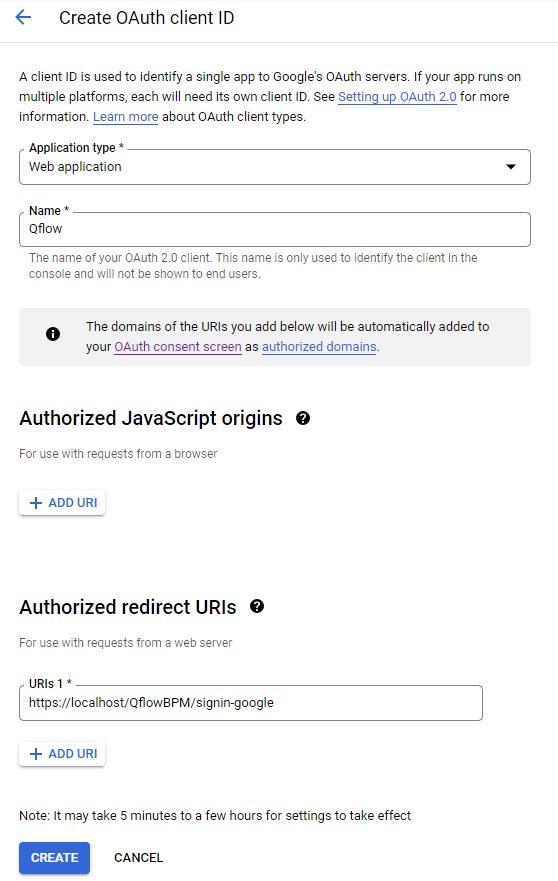Add another URI under redirect URIs

coord(62,754)
